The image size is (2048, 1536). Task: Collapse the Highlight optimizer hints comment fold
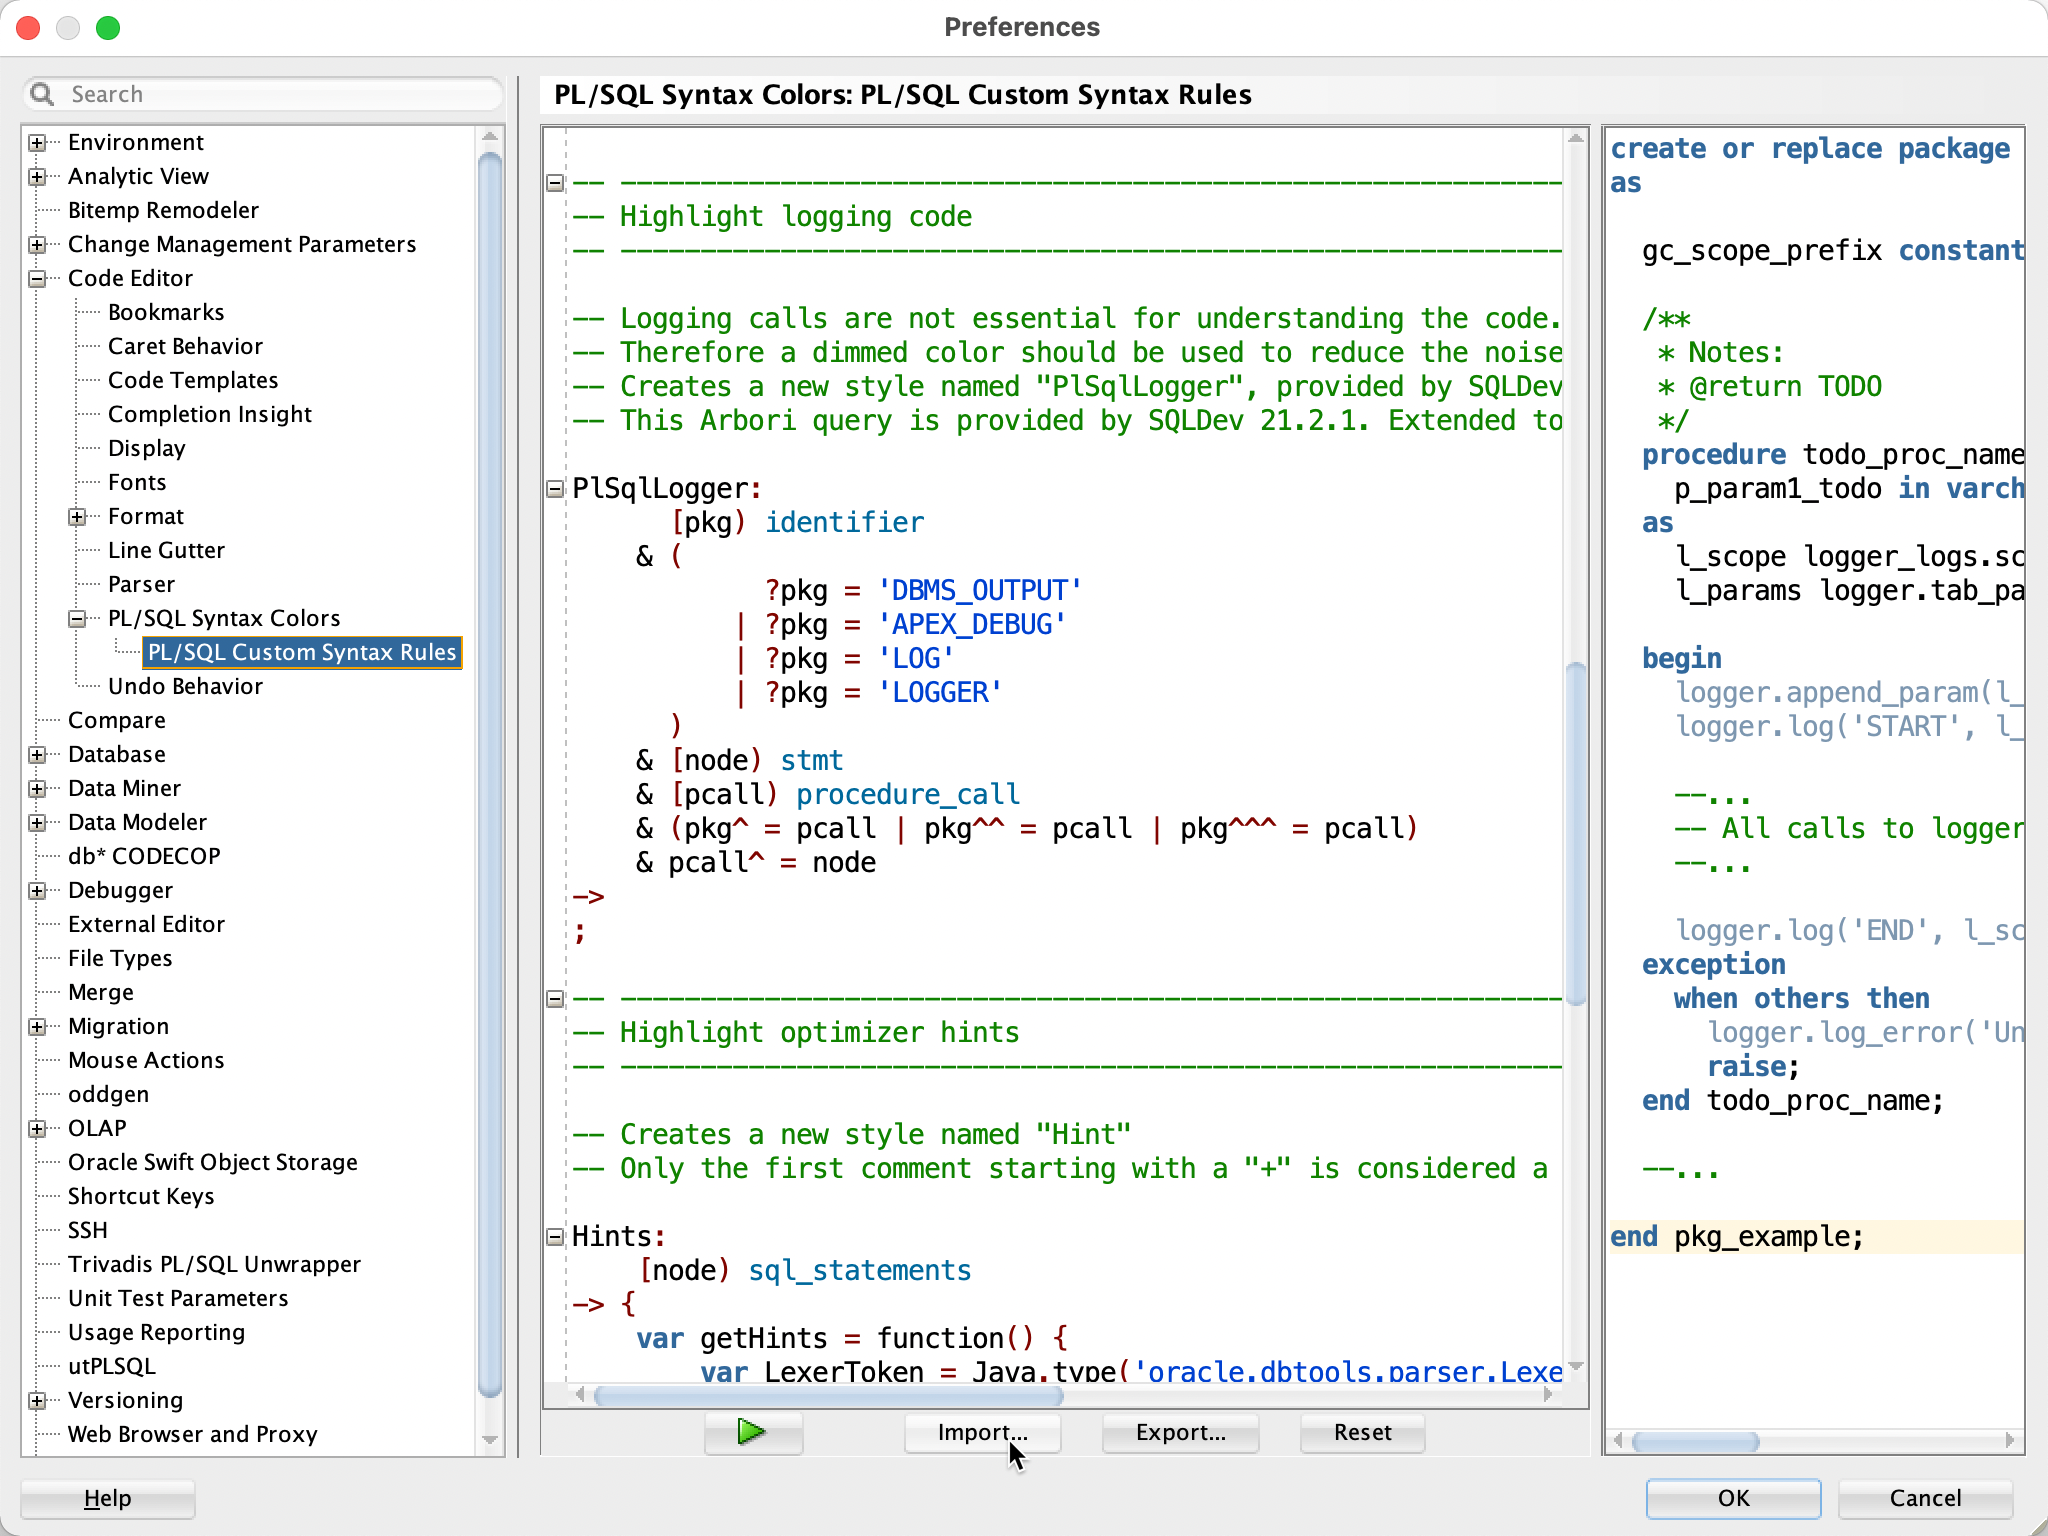pyautogui.click(x=555, y=999)
